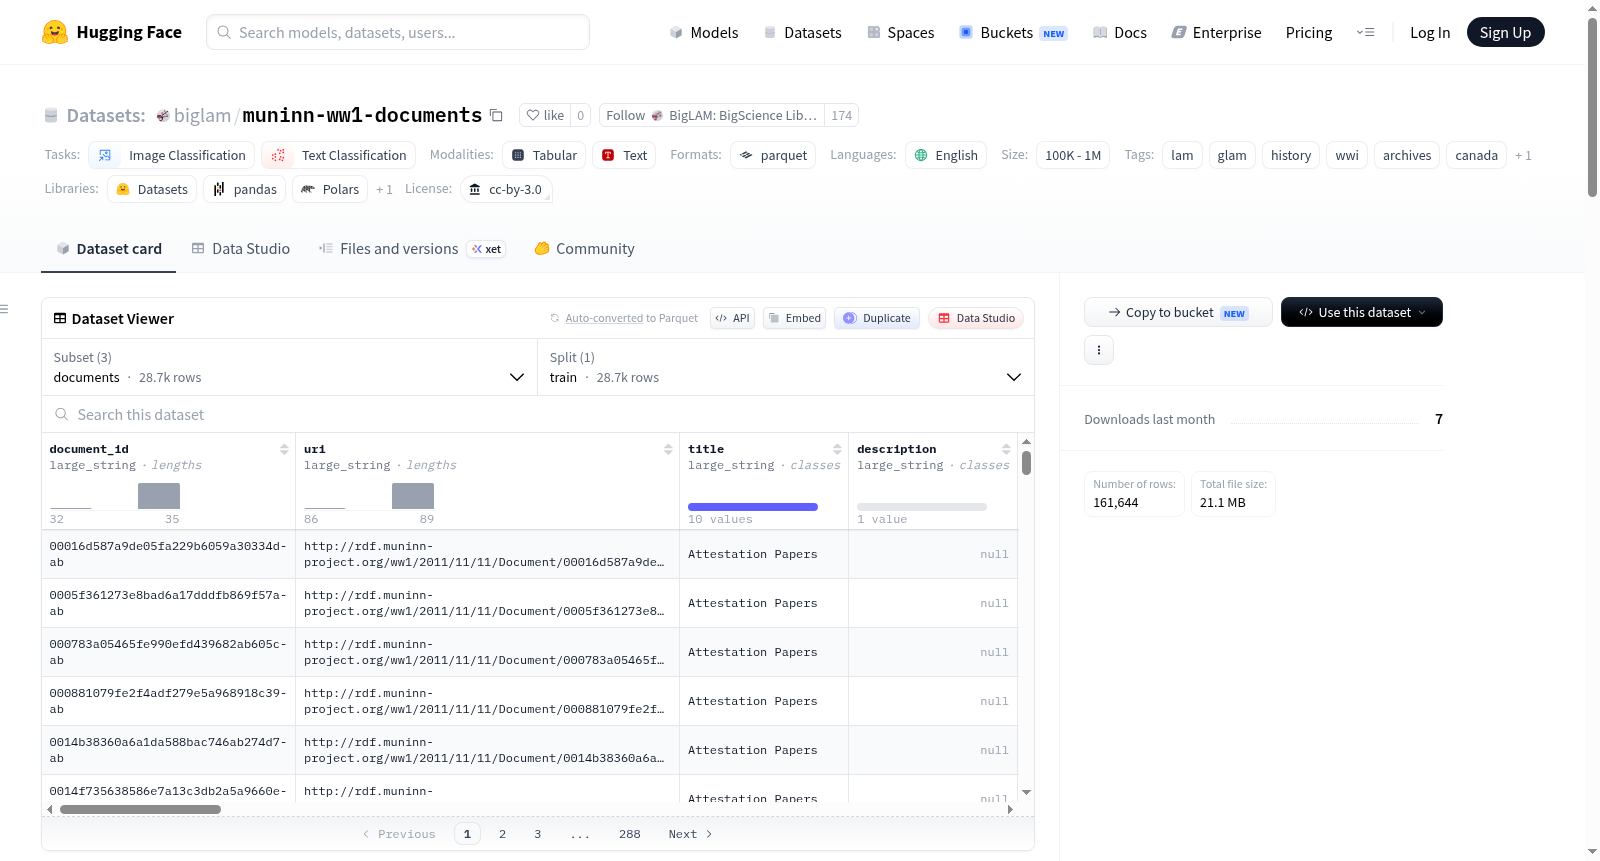Go to page 3 of the table
The width and height of the screenshot is (1600, 861).
537,834
